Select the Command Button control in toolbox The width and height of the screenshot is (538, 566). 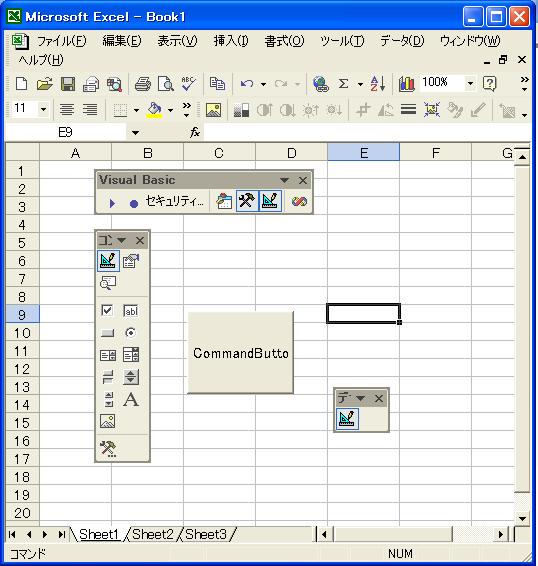[x=107, y=333]
